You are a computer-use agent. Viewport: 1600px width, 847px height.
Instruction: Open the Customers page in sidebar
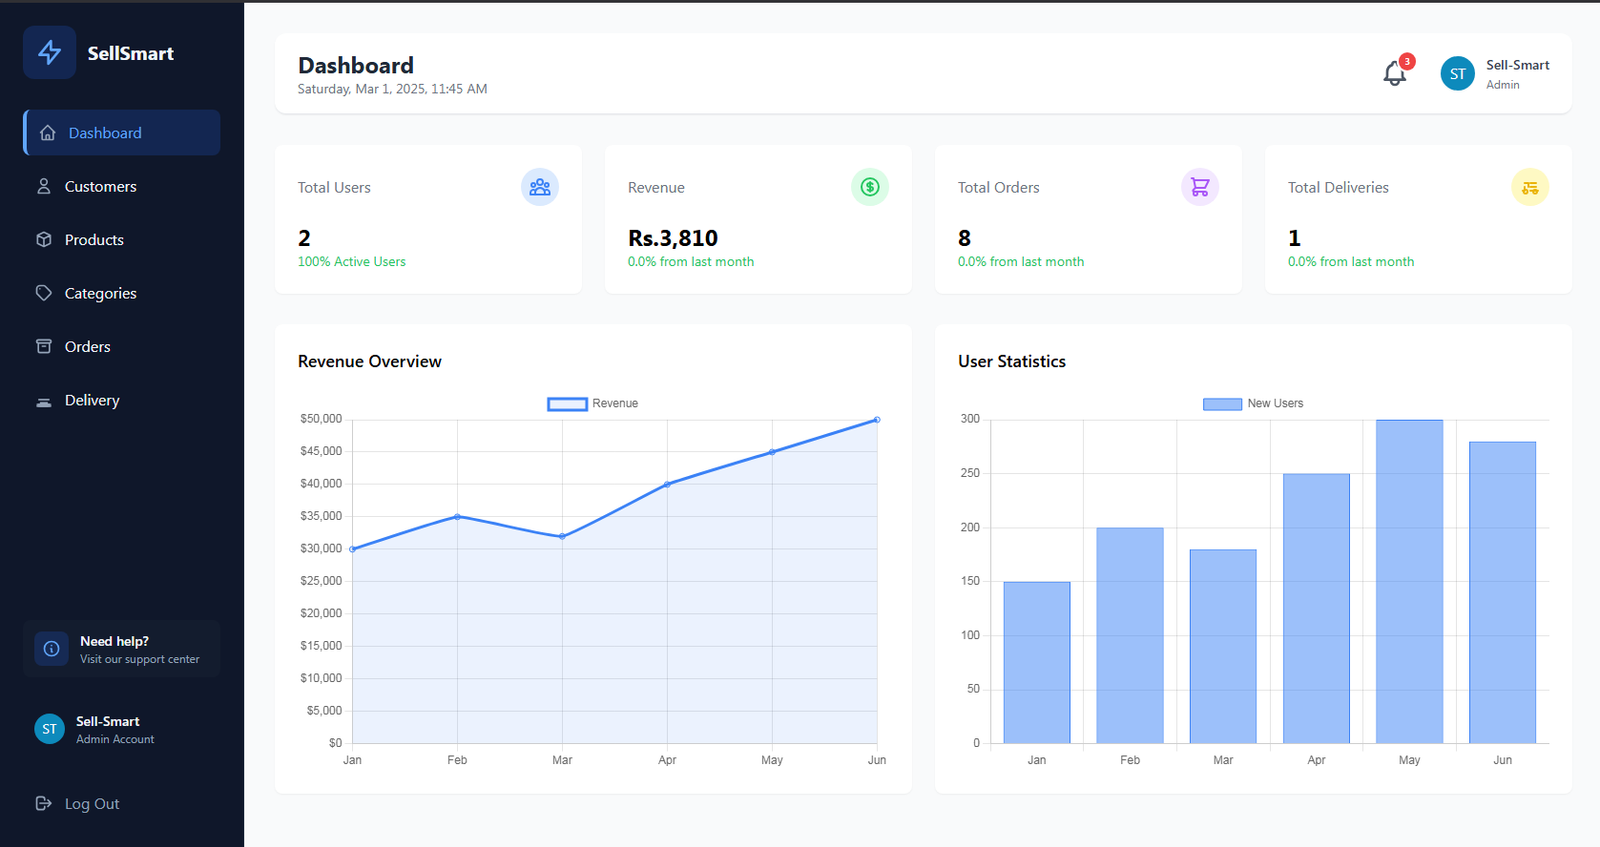coord(100,187)
